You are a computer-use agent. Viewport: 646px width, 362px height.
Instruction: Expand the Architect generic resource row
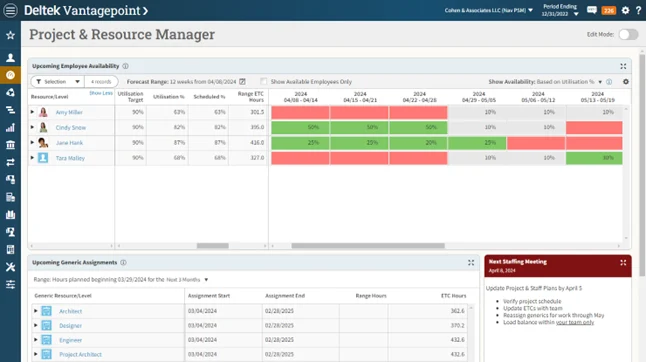point(35,311)
